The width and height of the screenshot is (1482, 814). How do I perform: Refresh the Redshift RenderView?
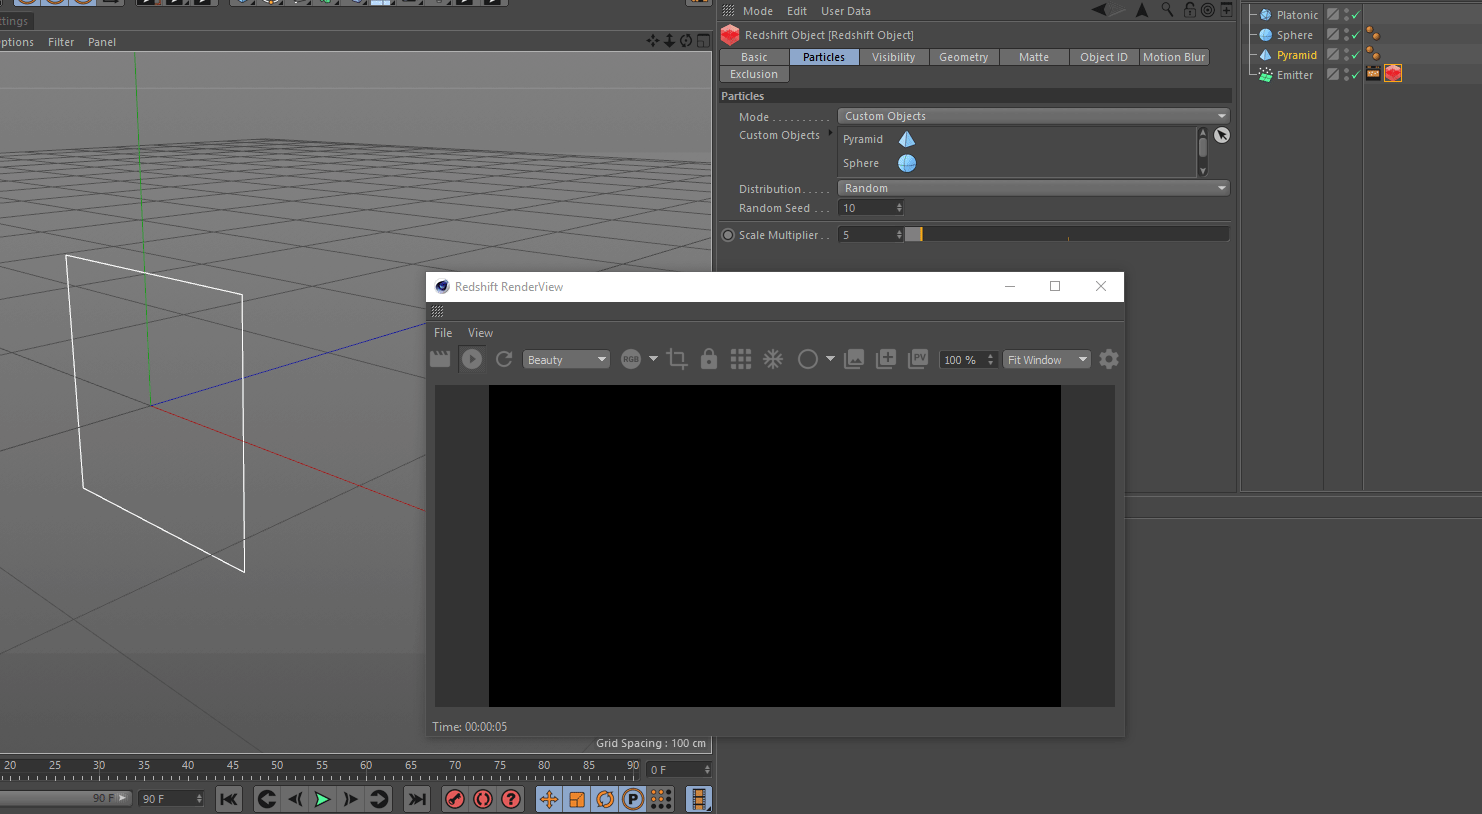coord(504,359)
